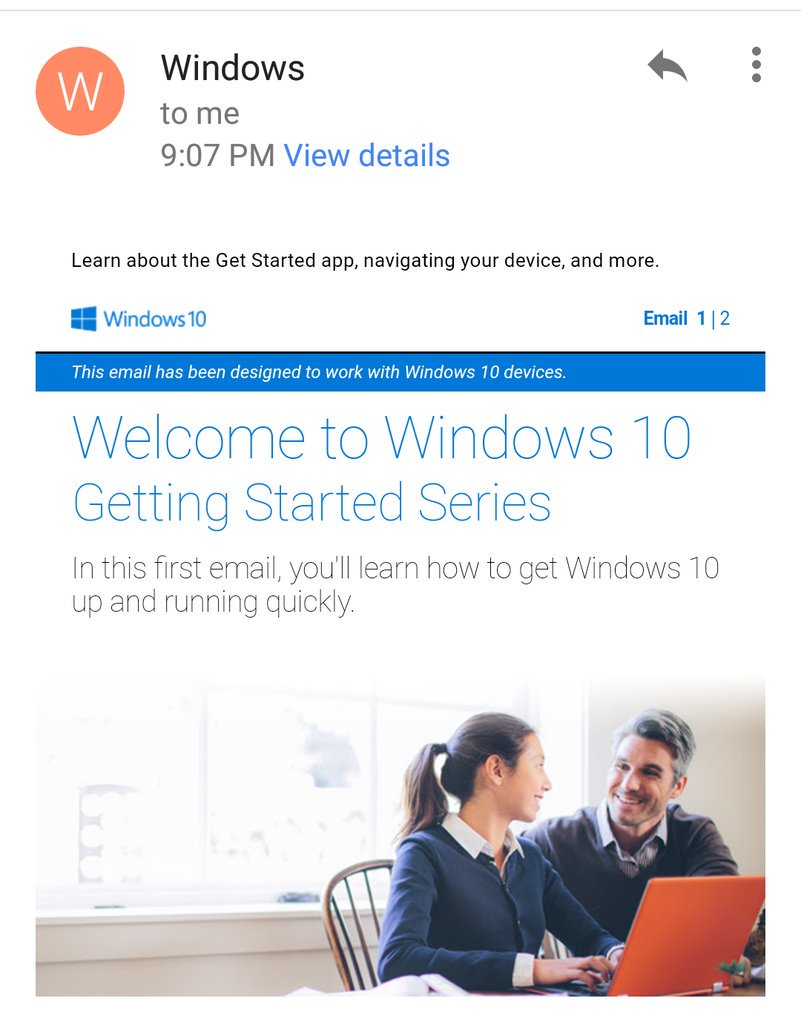Viewport: 801px width, 1024px height.
Task: Select the sender name Windows
Action: [232, 67]
